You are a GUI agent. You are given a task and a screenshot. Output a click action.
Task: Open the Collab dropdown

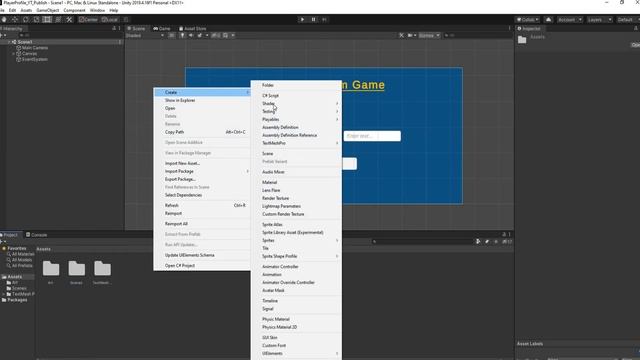527,19
